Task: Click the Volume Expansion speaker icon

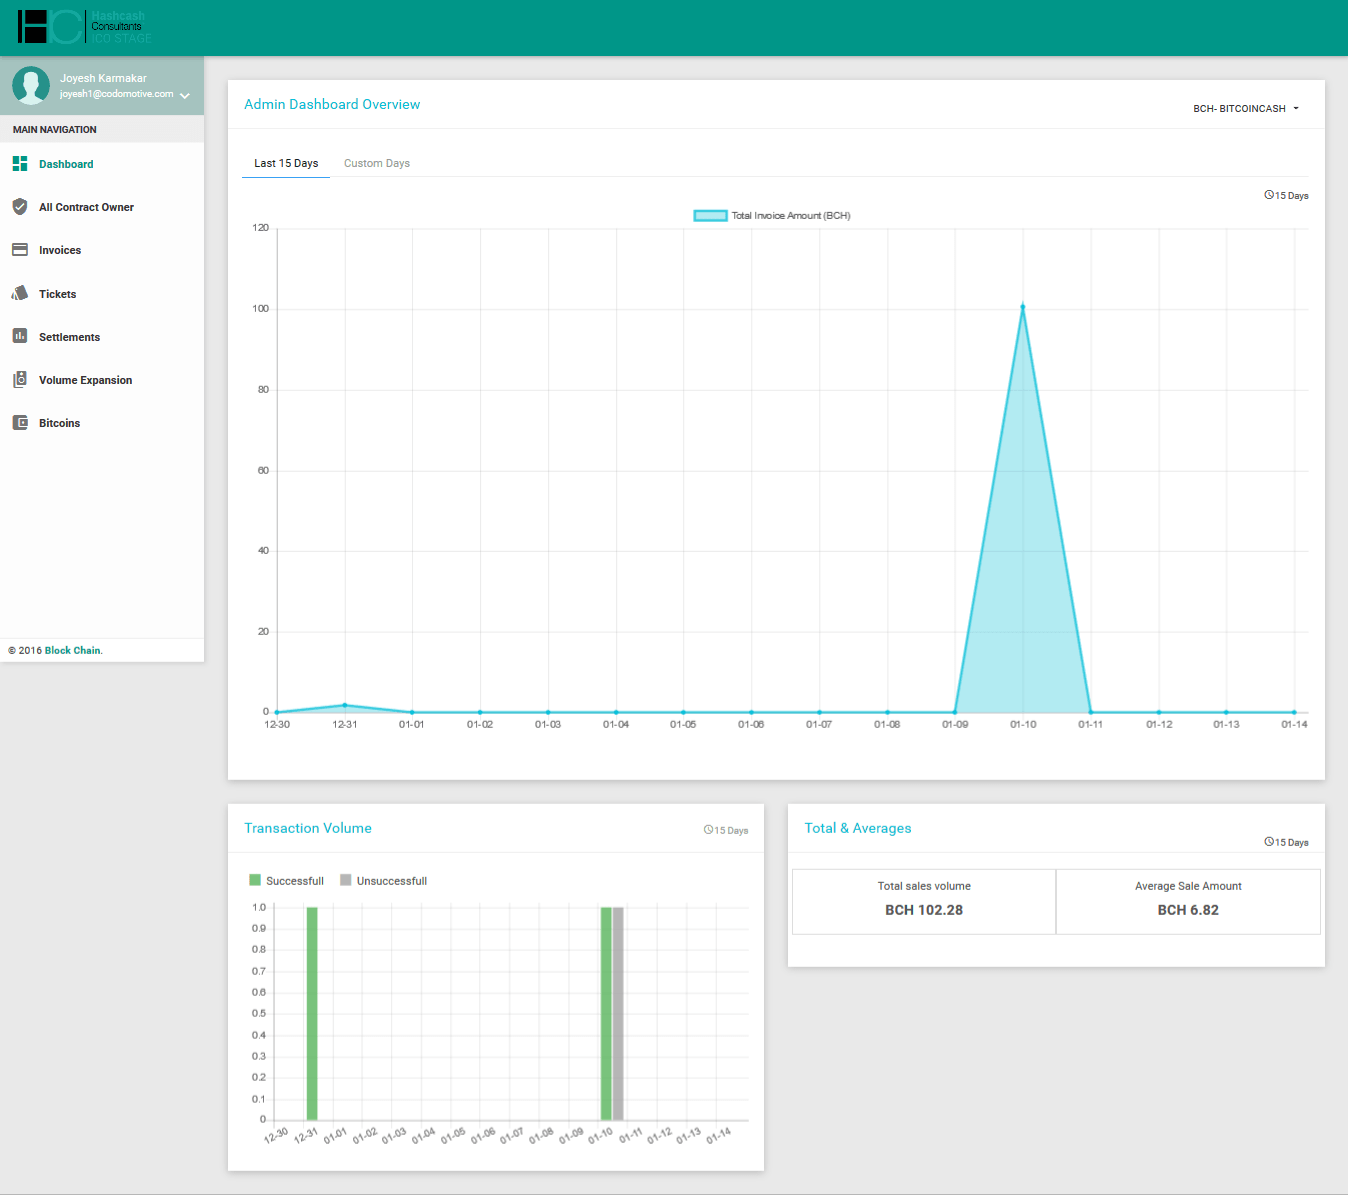Action: pos(20,379)
